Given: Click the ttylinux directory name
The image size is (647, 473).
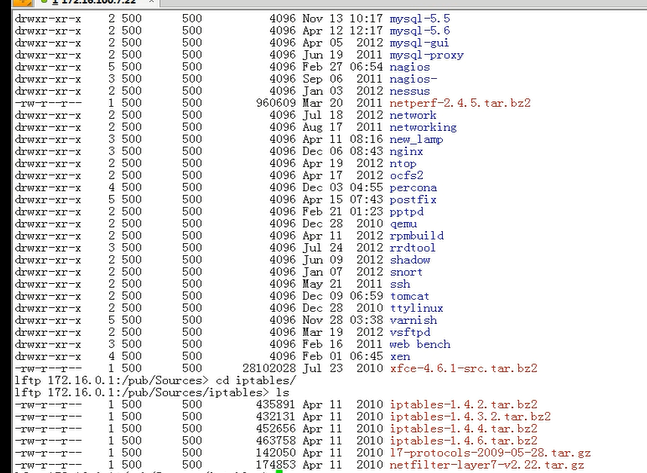Looking at the screenshot, I should coord(416,308).
